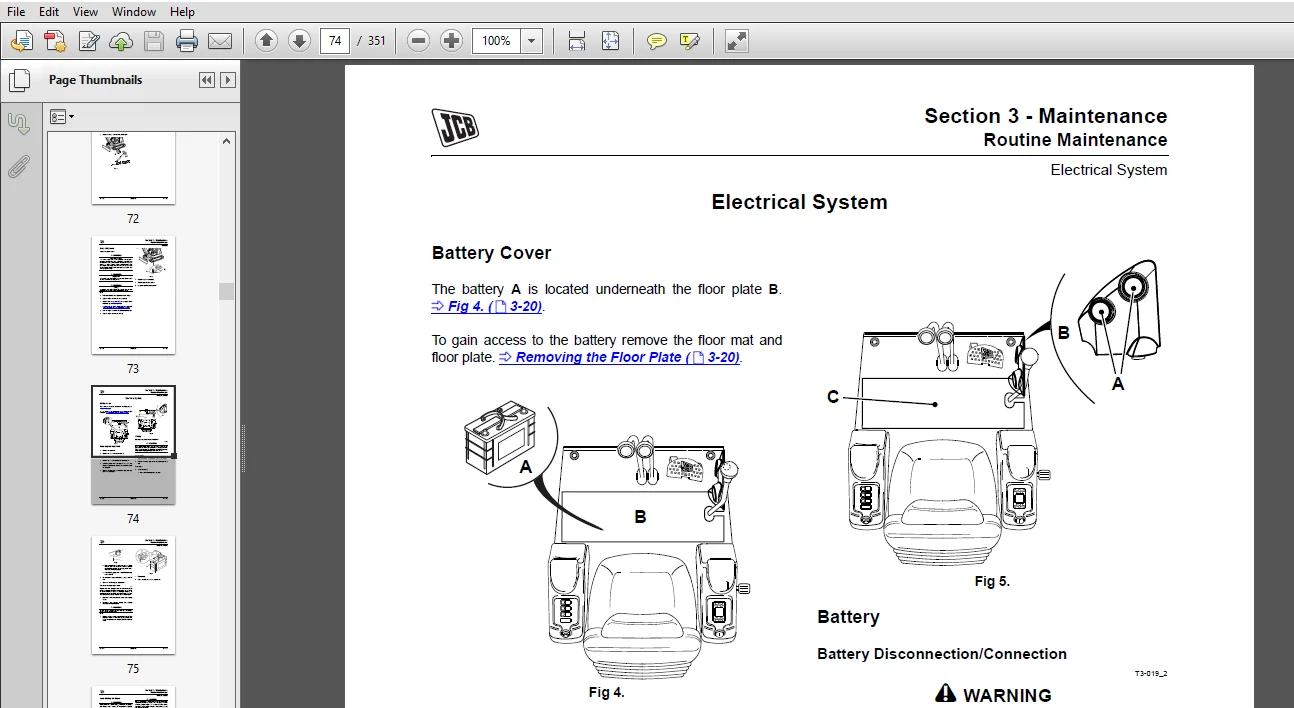Follow the 'Removing the Floor Plate' link

tap(619, 357)
